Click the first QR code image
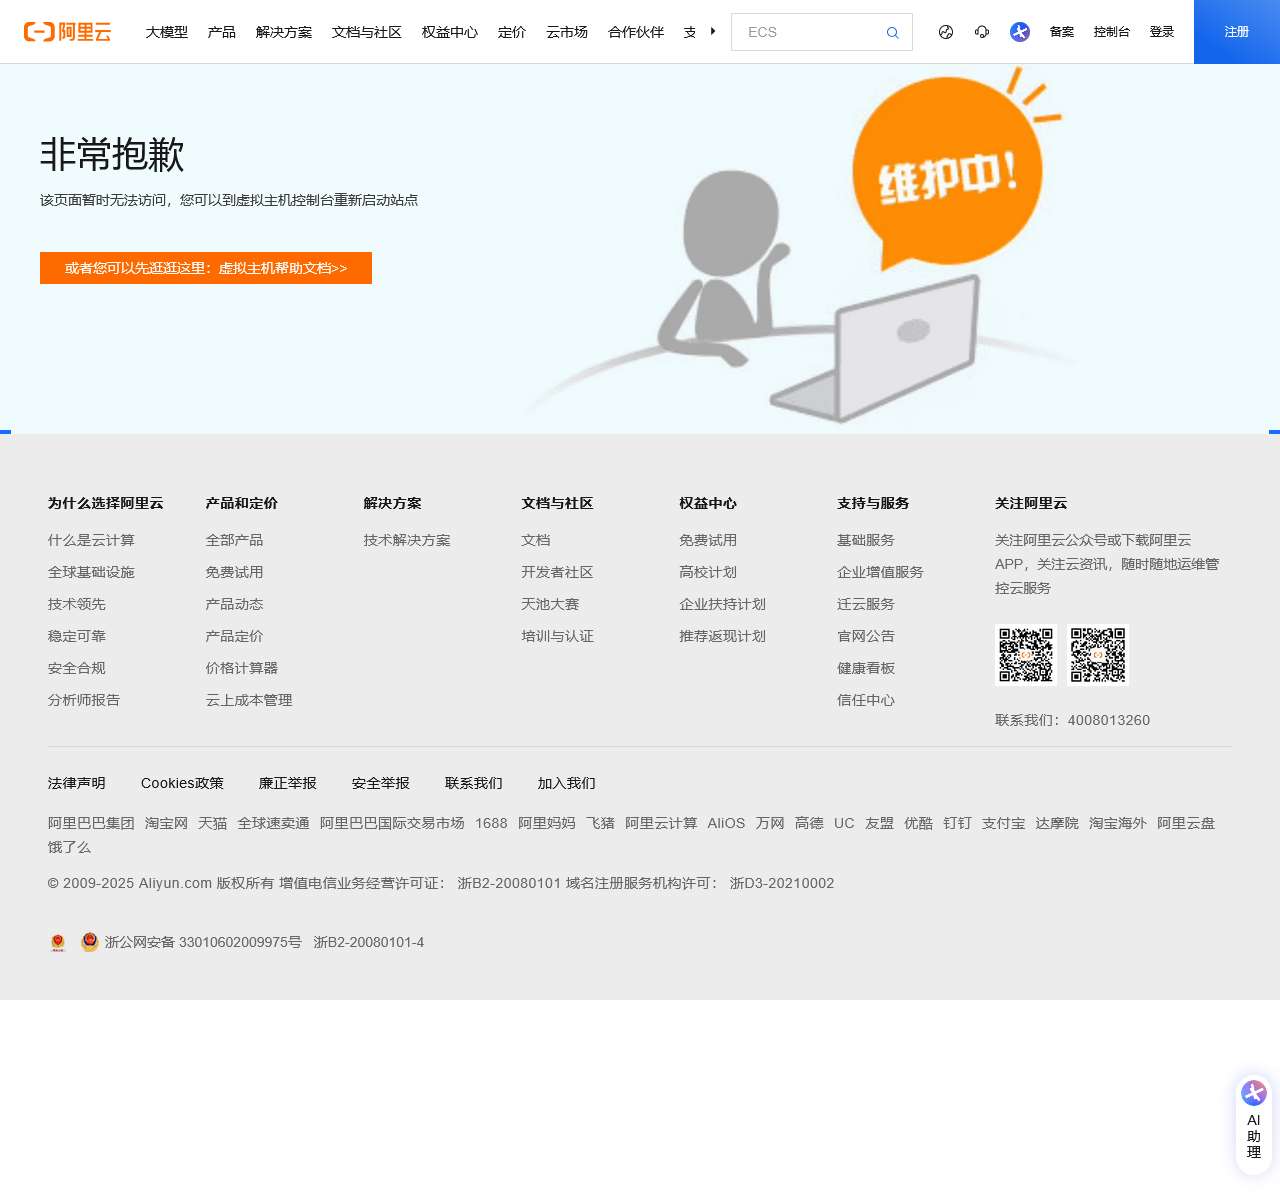1280x1195 pixels. coord(1026,655)
